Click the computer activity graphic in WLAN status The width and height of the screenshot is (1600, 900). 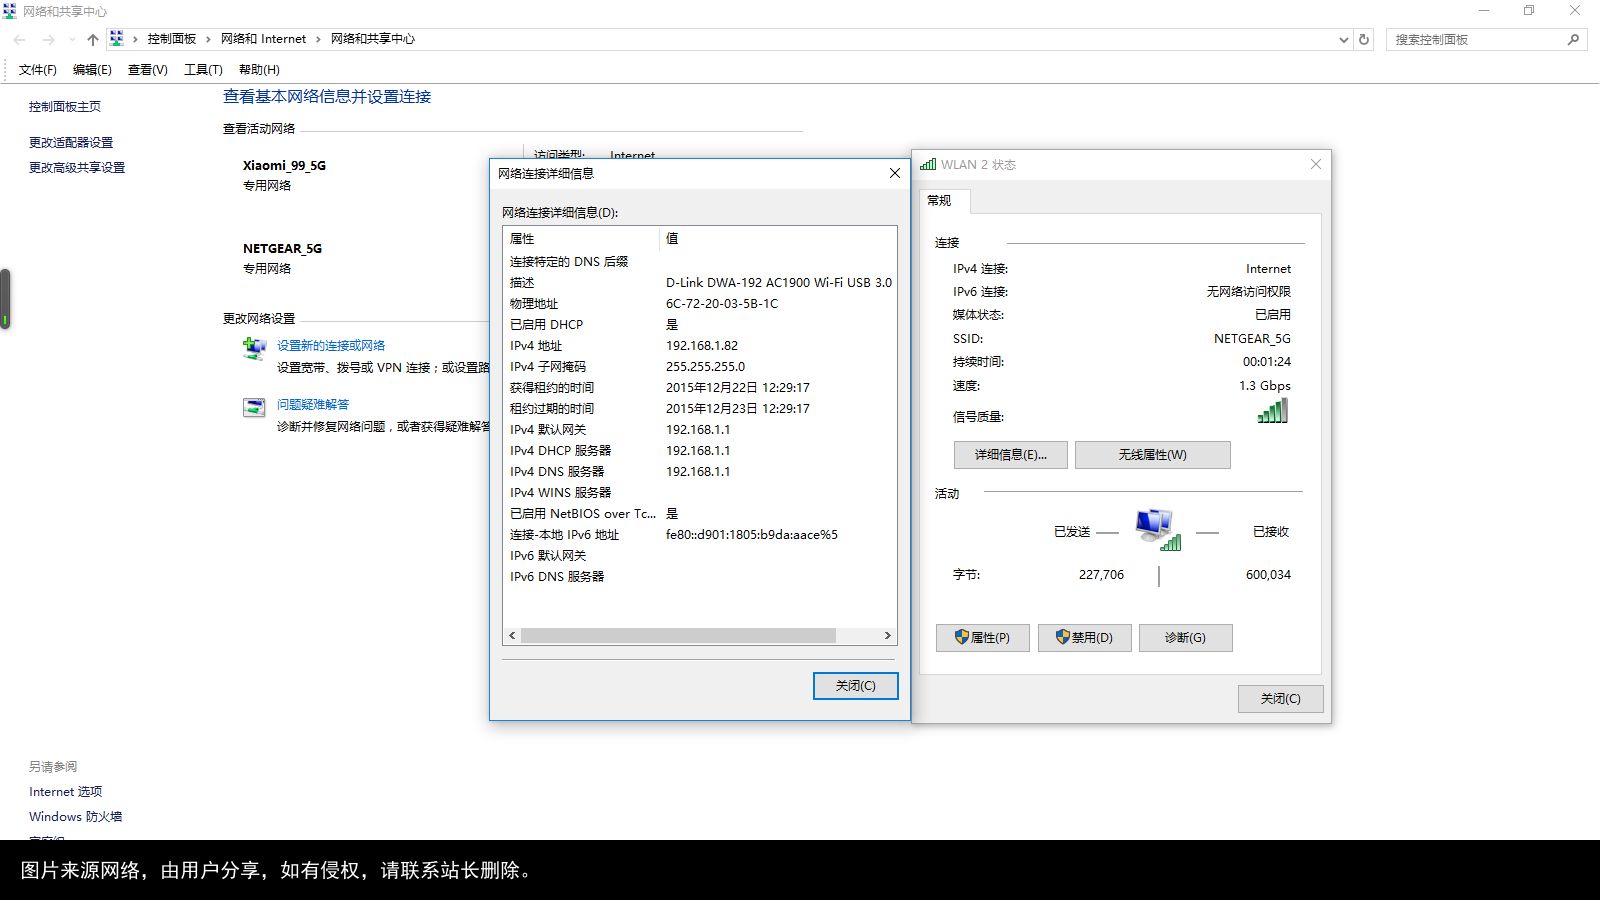1157,527
